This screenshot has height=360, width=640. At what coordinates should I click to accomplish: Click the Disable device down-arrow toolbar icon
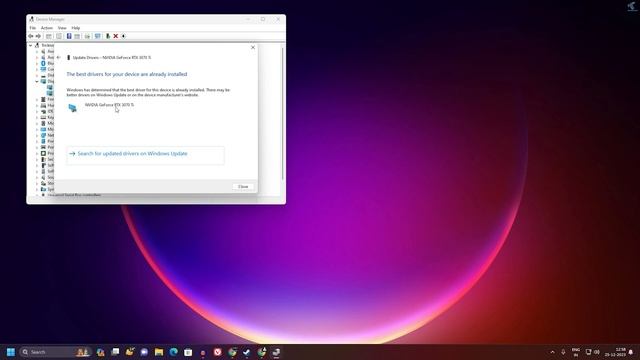tap(123, 36)
